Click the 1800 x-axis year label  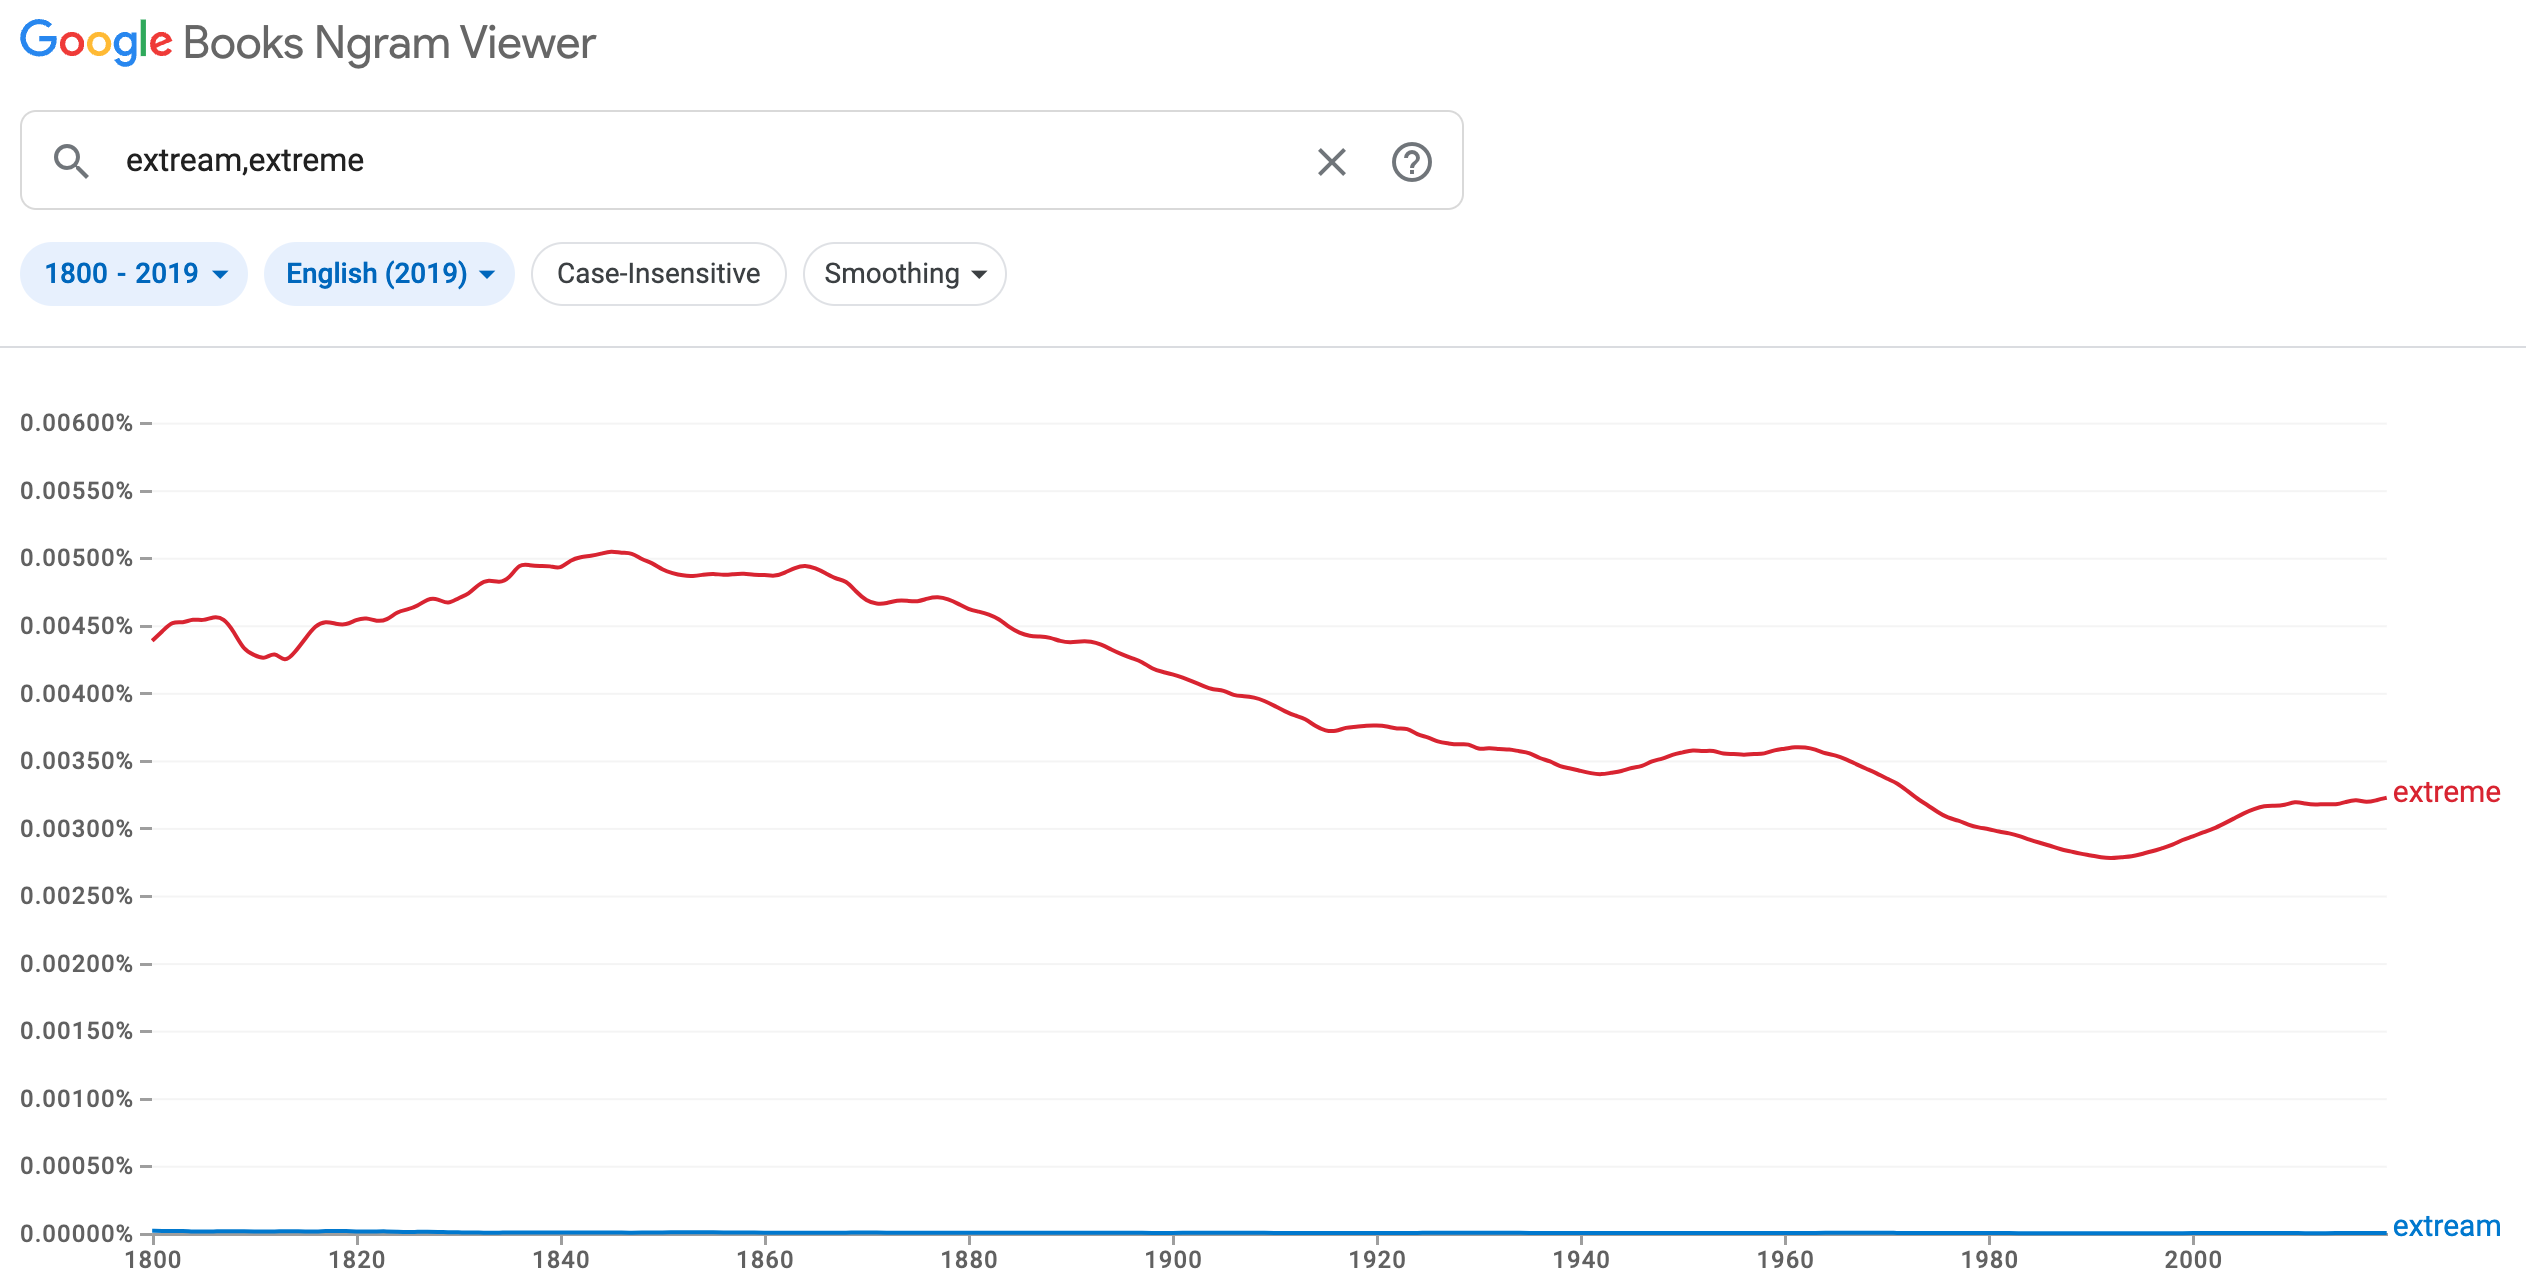click(153, 1260)
